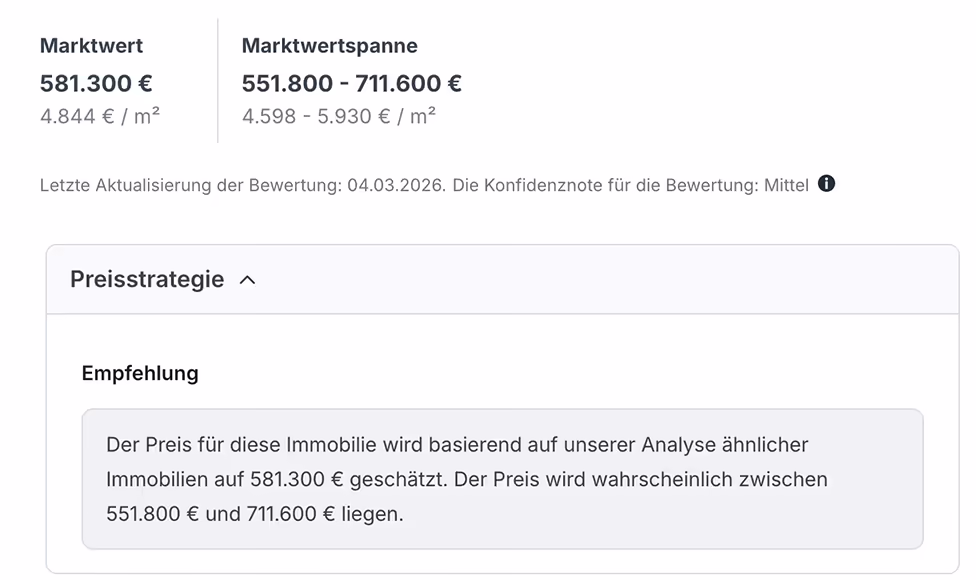Select the market value 581.300 €
Viewport: 976px width, 580px height.
pyautogui.click(x=97, y=83)
